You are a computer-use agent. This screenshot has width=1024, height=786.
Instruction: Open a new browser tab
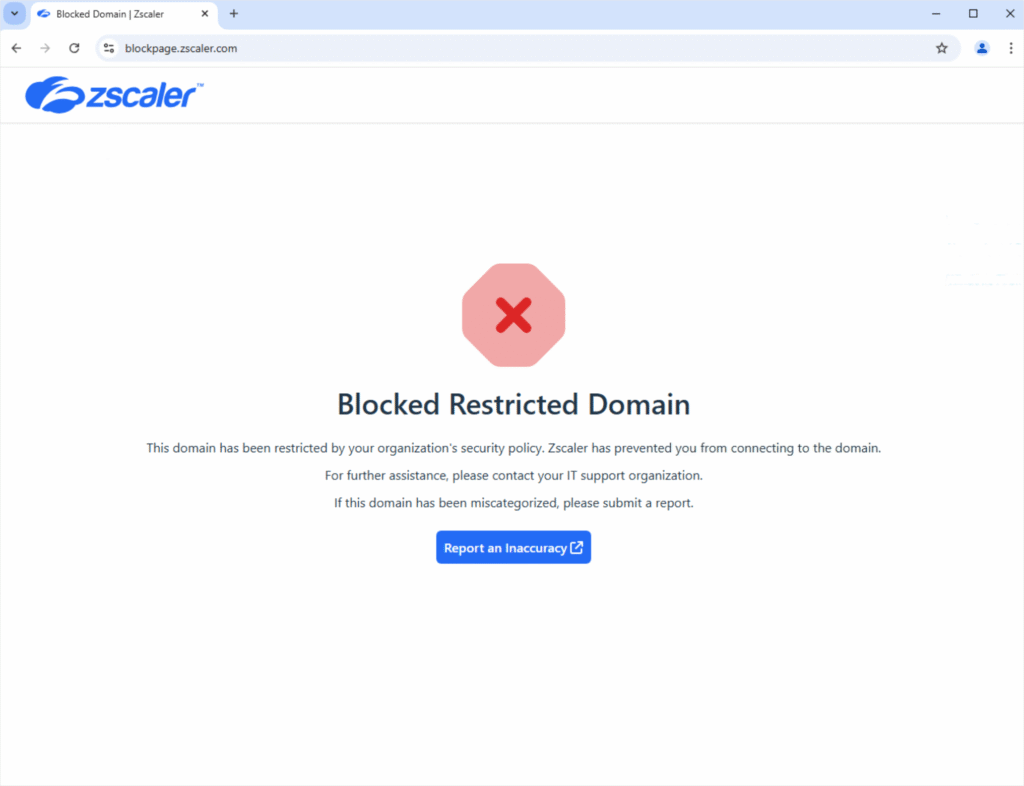tap(233, 13)
